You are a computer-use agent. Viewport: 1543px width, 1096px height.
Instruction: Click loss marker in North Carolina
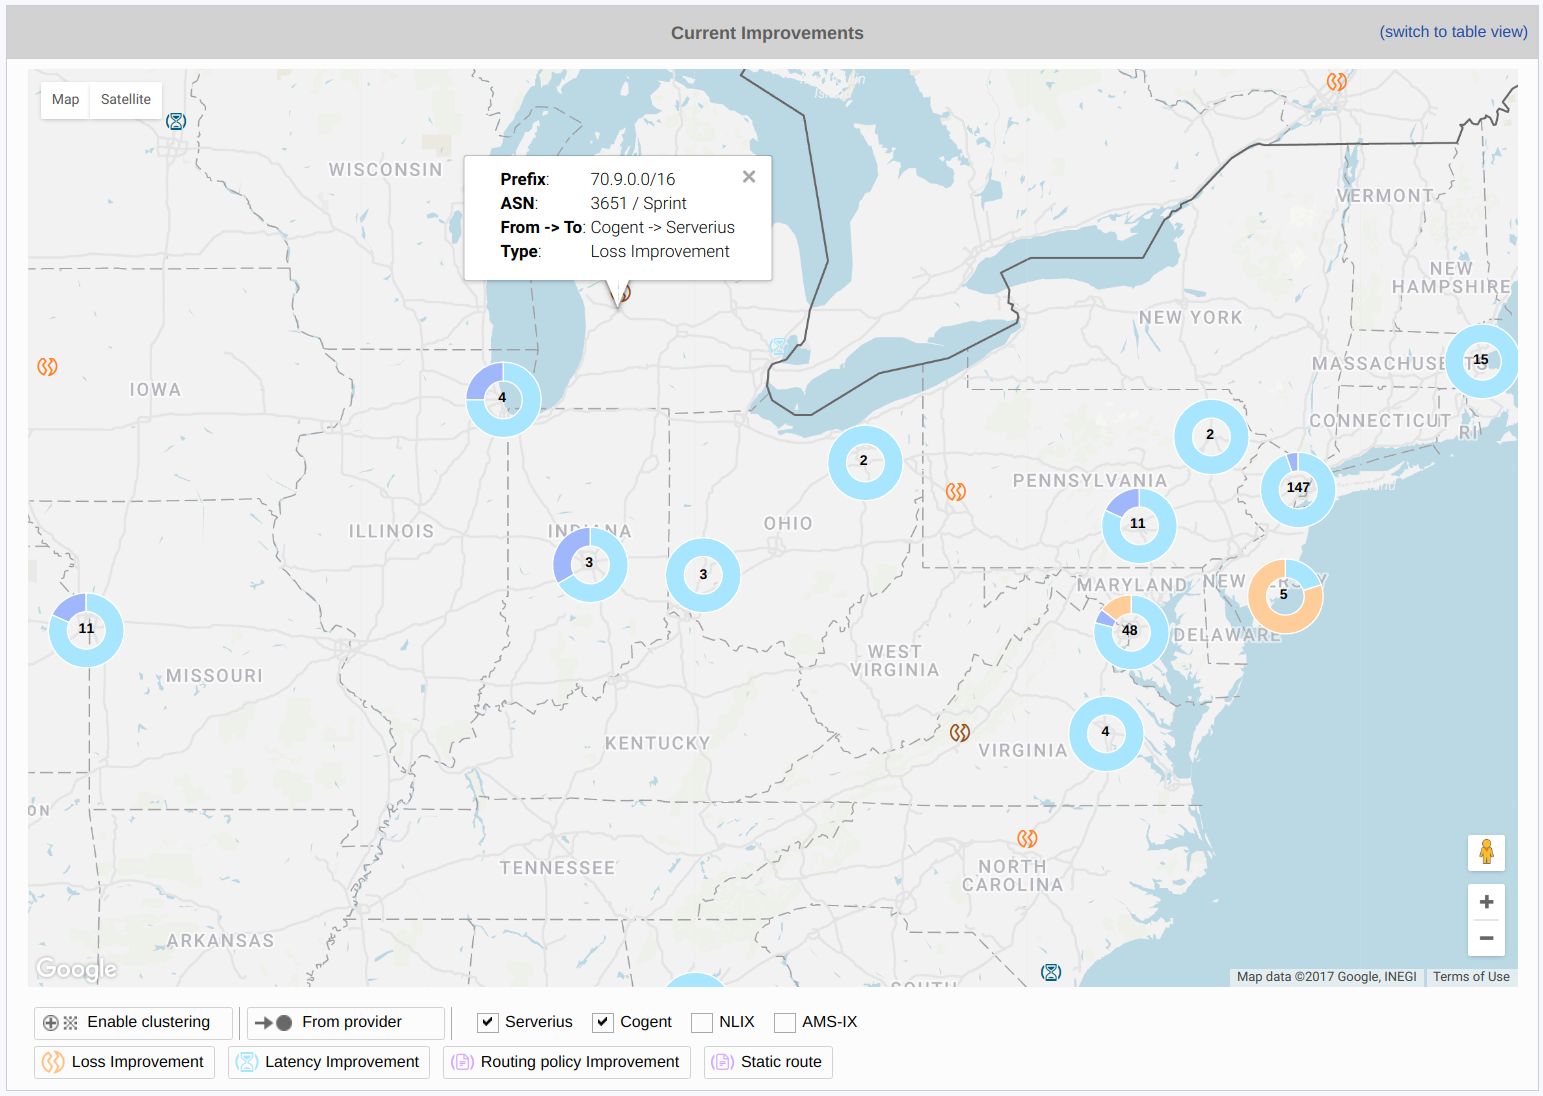click(x=1027, y=839)
